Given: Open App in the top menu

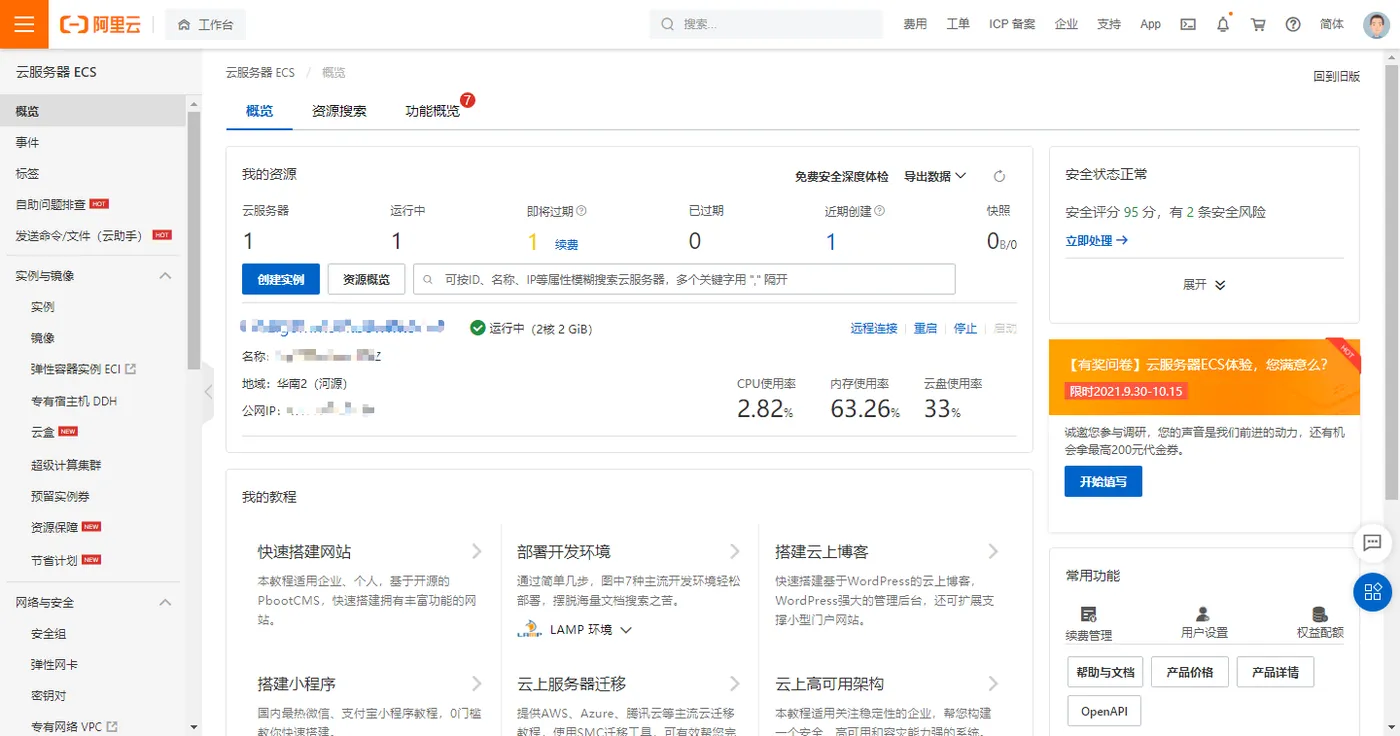Looking at the screenshot, I should coord(1150,24).
